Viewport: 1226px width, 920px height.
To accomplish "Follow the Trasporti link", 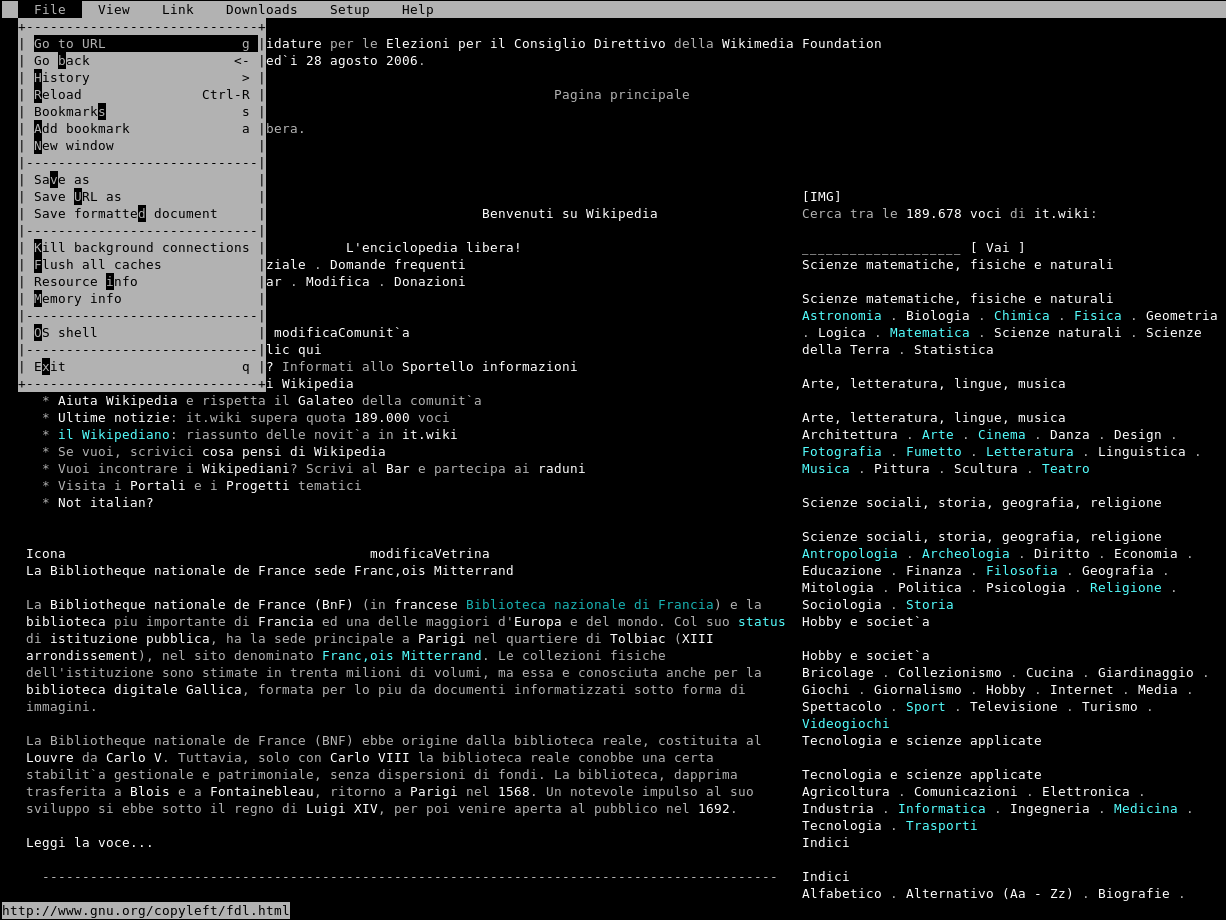I will (x=942, y=826).
